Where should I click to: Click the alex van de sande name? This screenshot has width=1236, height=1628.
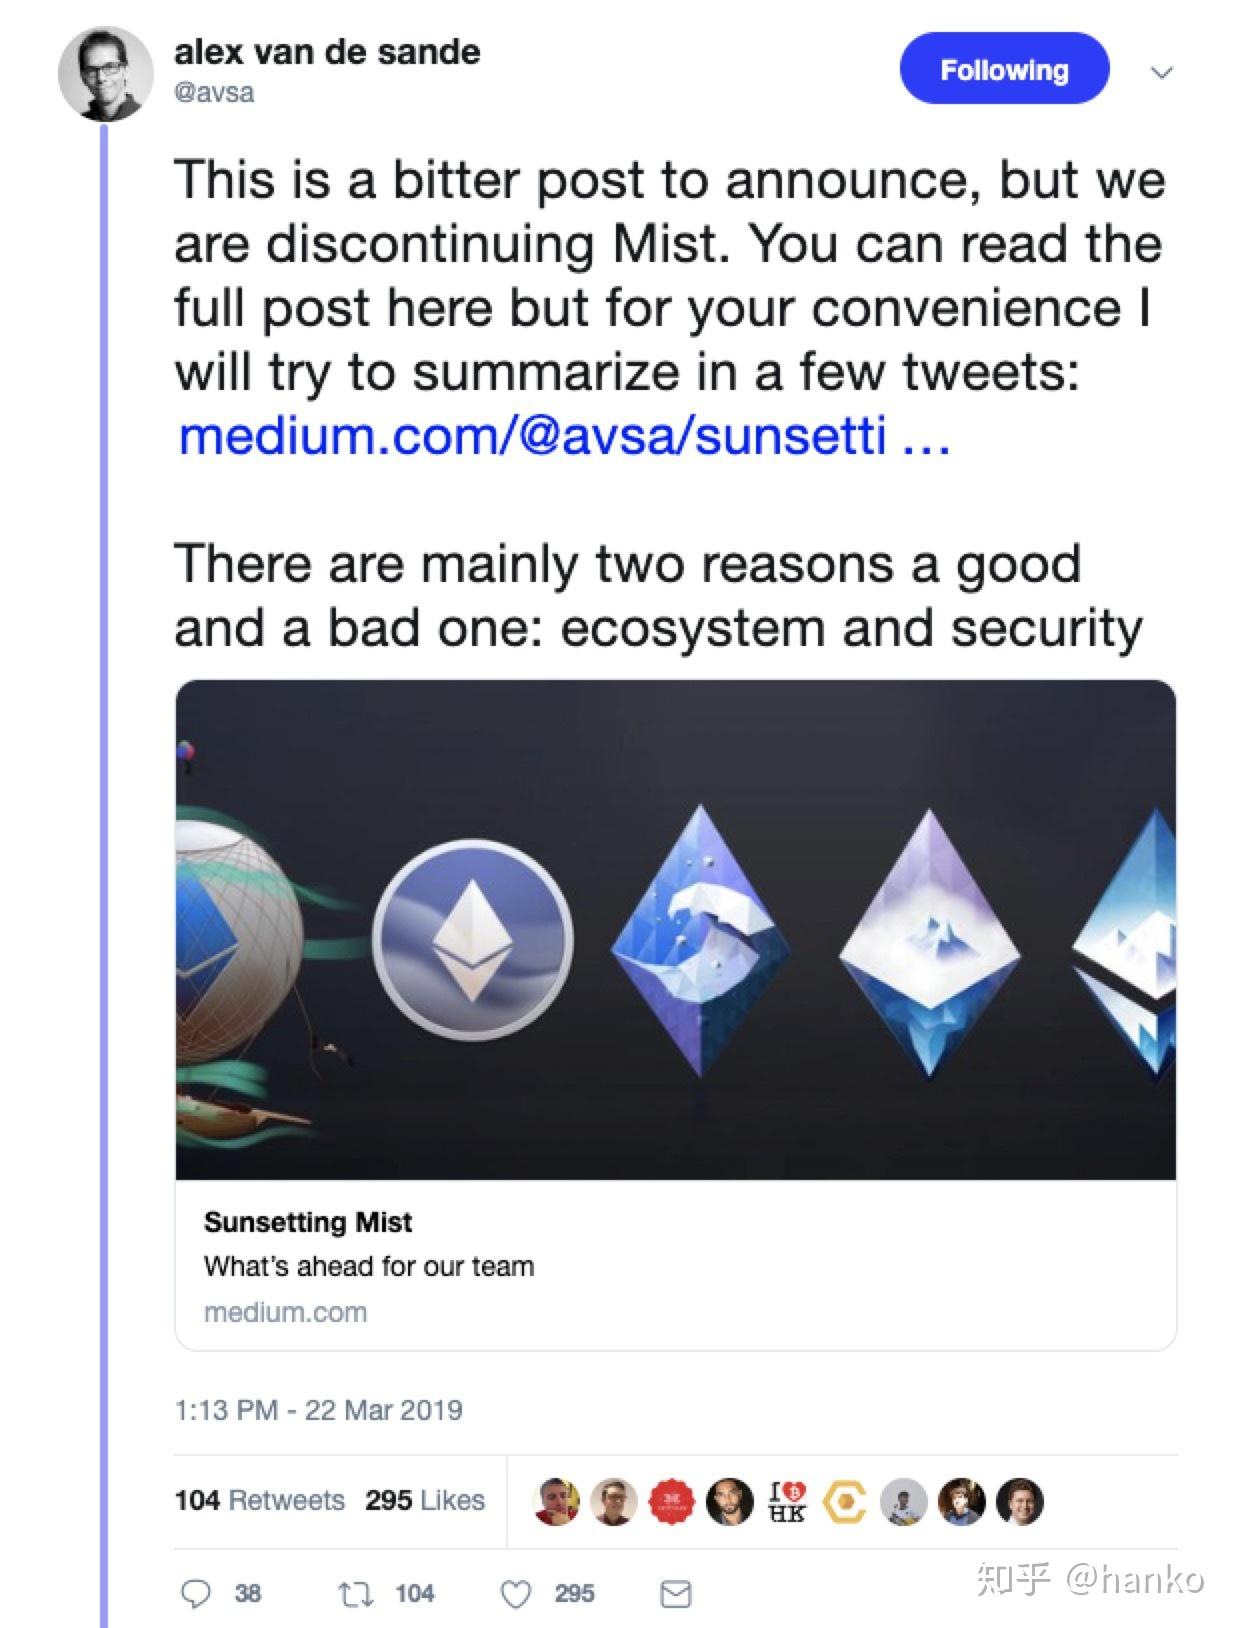(327, 52)
